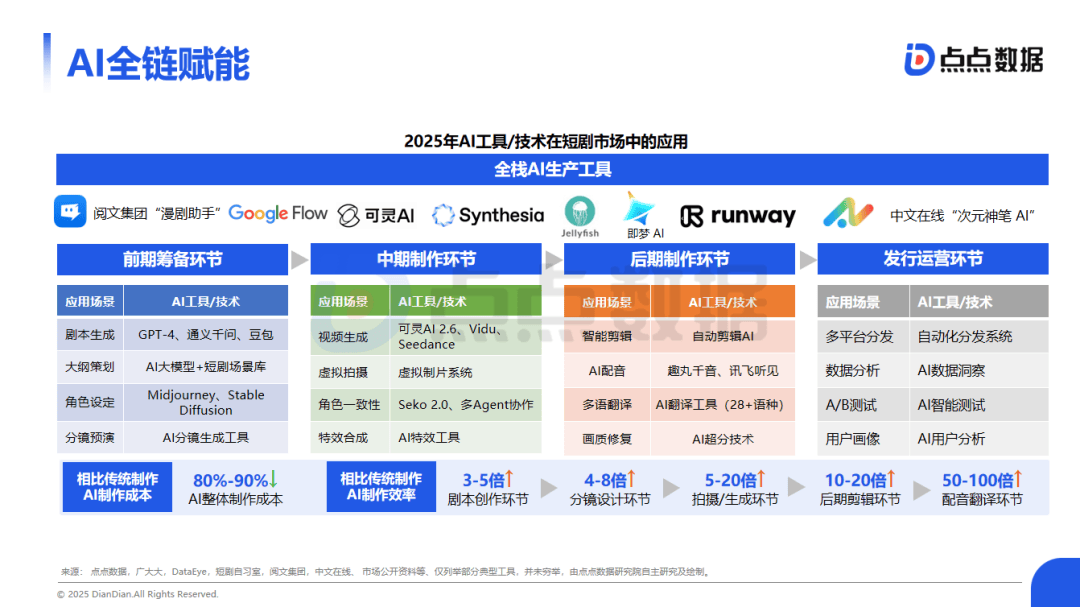Select the 发行运营环节 header
The image size is (1080, 607).
point(932,260)
